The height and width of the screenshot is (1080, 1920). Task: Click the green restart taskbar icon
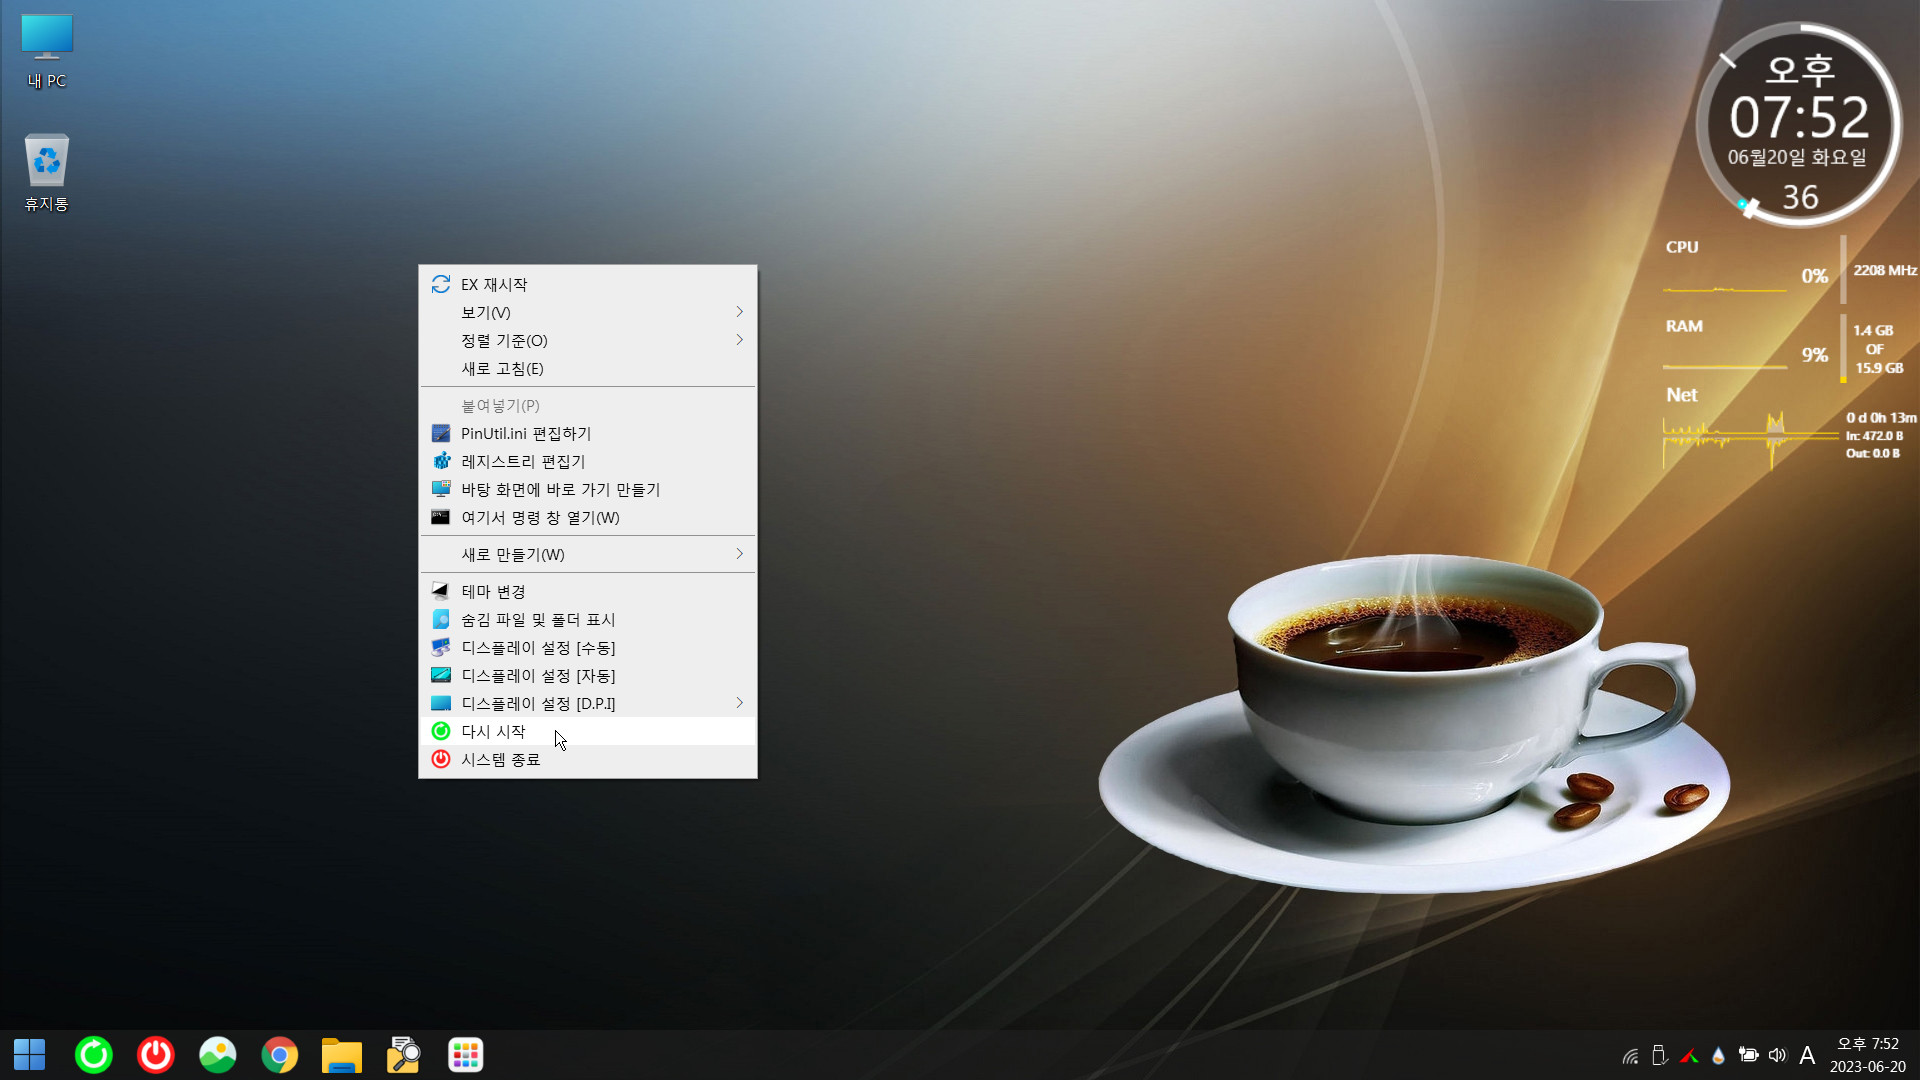point(94,1055)
